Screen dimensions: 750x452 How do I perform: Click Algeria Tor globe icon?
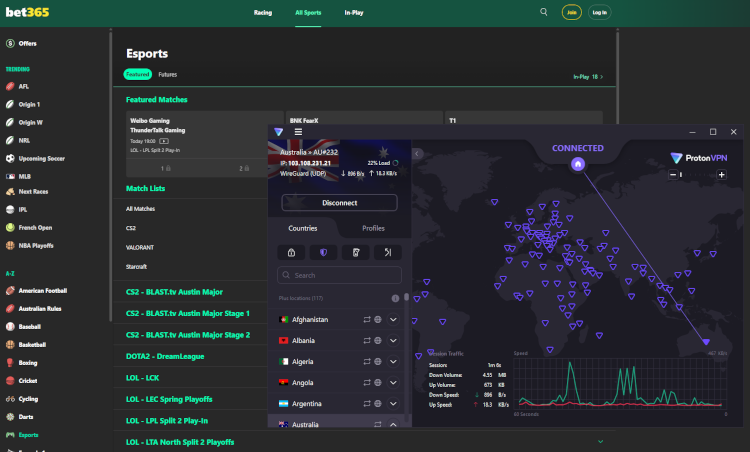(x=378, y=362)
